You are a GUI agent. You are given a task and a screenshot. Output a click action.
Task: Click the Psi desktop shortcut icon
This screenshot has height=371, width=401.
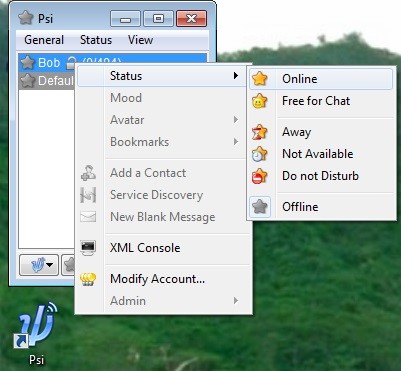(x=36, y=325)
